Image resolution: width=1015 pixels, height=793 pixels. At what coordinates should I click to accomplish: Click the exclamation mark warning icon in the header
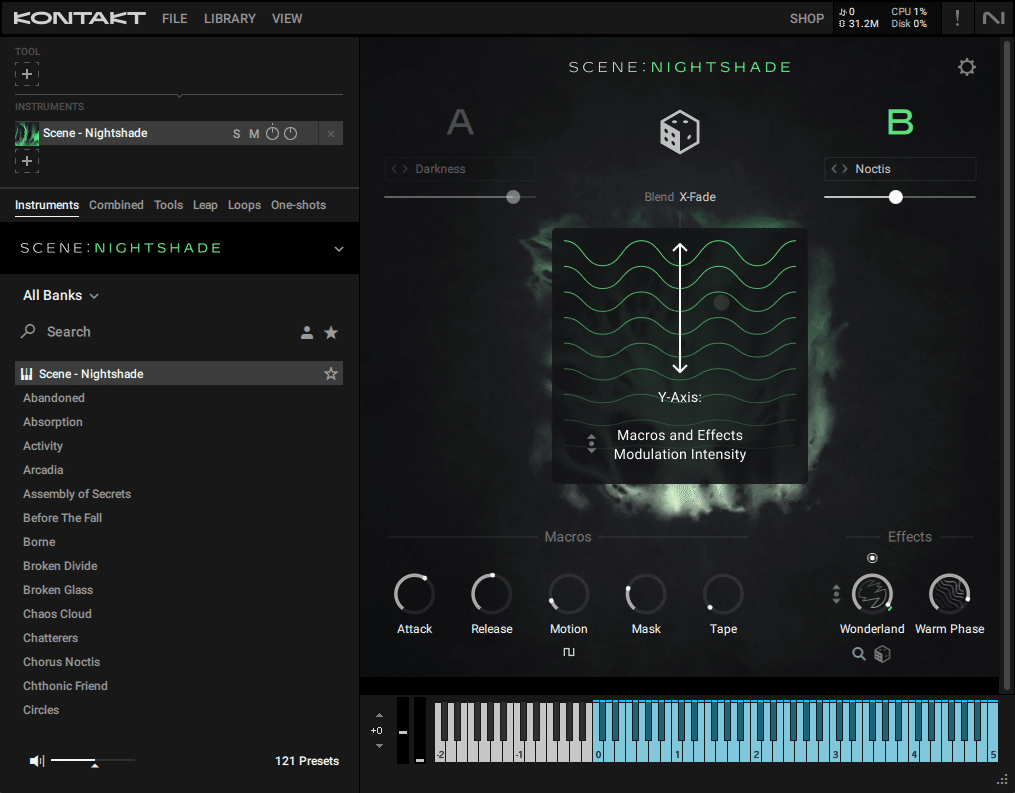click(957, 18)
